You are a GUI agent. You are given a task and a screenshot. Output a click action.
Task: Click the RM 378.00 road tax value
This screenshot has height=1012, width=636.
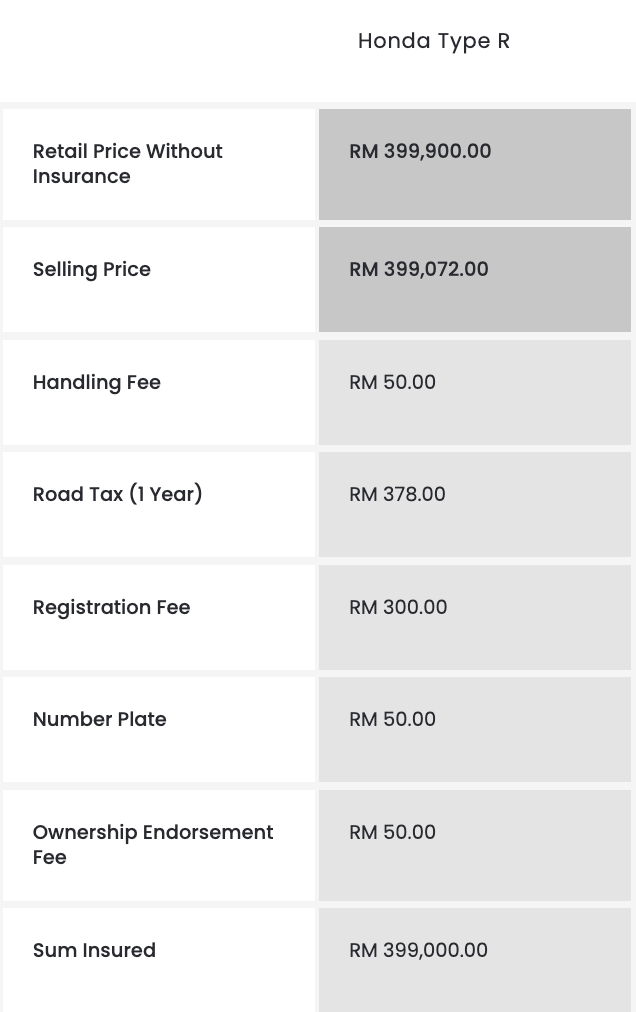point(397,494)
